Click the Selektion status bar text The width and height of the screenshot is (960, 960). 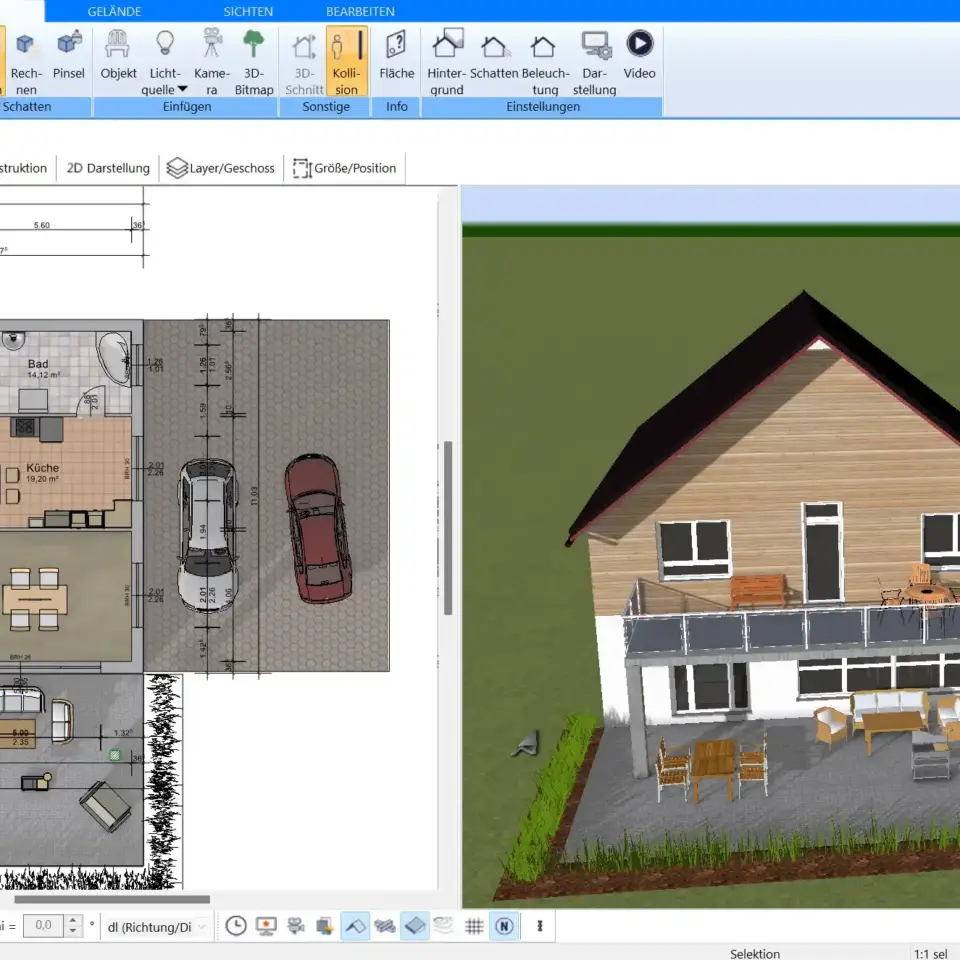point(755,953)
